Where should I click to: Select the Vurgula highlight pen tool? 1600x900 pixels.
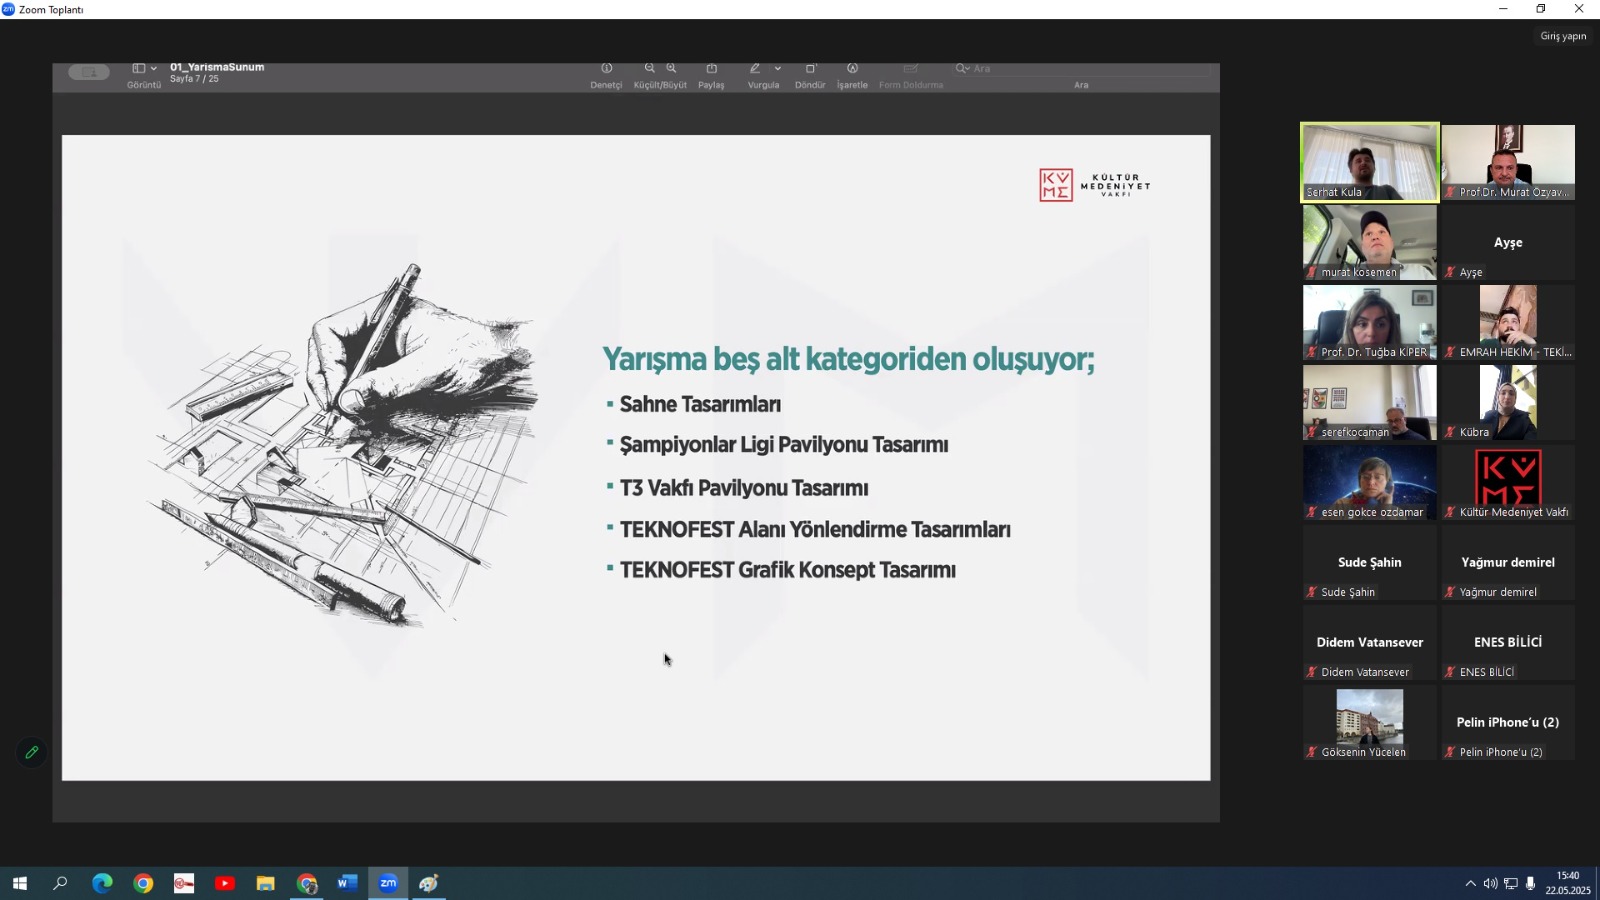(x=755, y=68)
